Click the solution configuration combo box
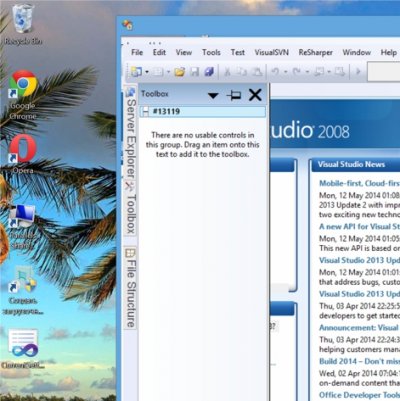The width and height of the screenshot is (400, 401). click(383, 71)
